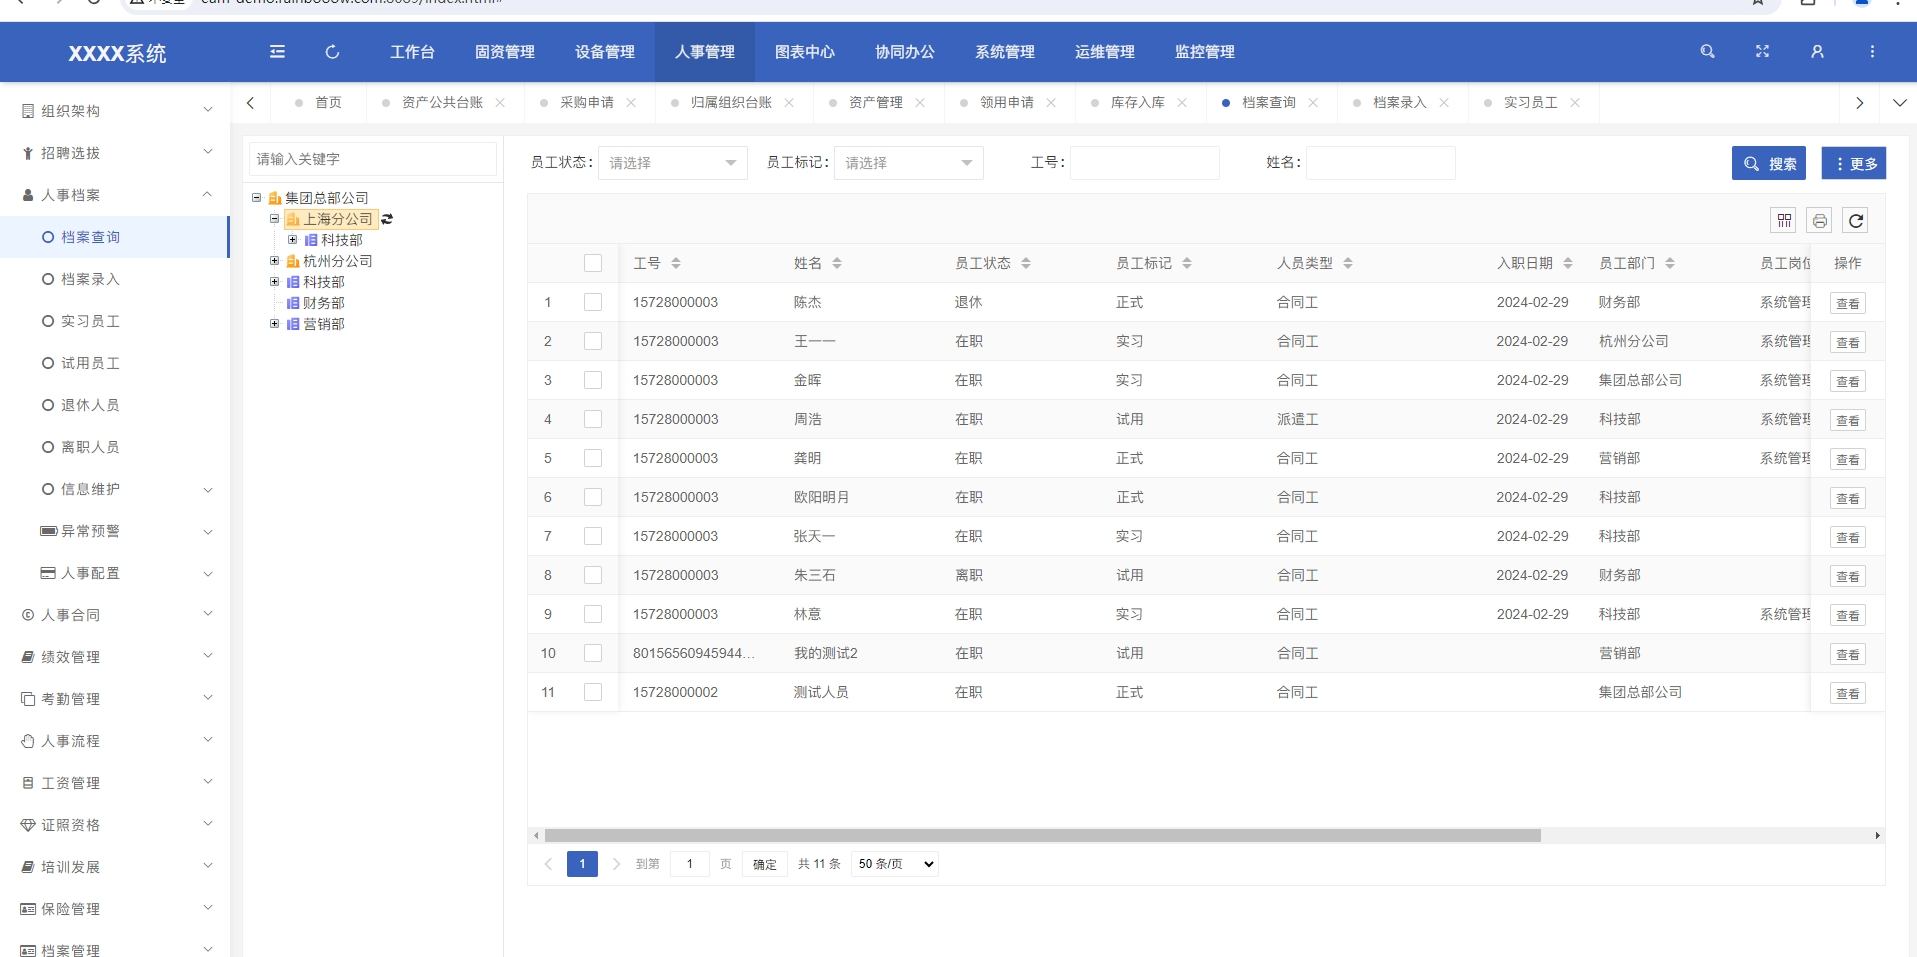The image size is (1917, 957).
Task: Click the 搜索 button
Action: click(1769, 163)
